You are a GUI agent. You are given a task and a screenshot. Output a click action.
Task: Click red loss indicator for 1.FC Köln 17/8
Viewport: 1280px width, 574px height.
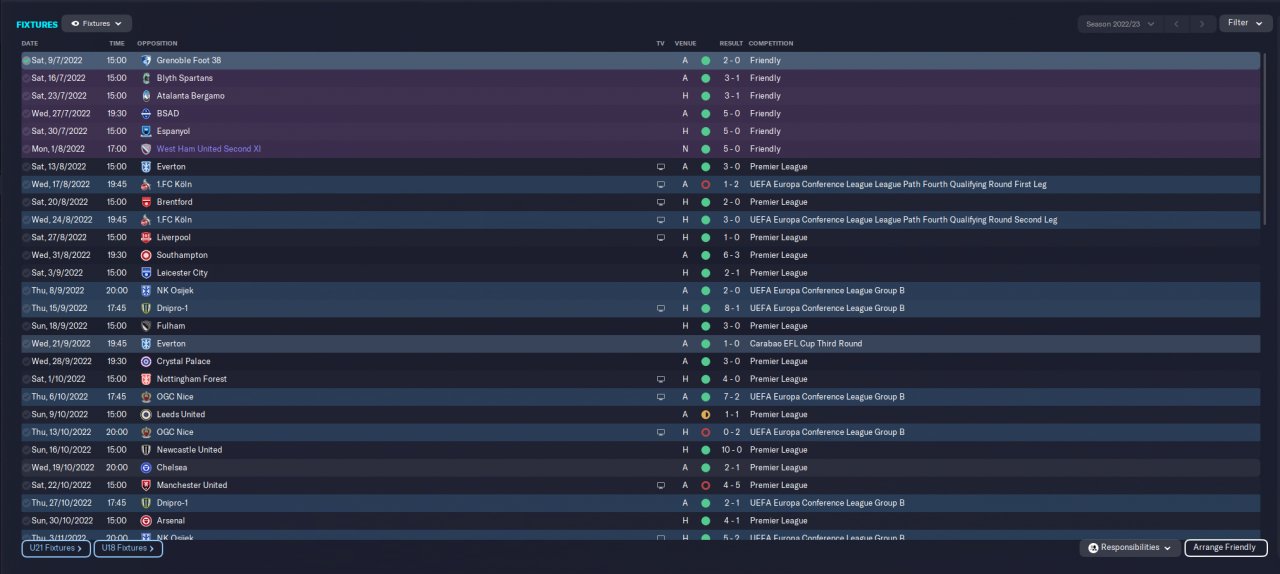coord(705,185)
